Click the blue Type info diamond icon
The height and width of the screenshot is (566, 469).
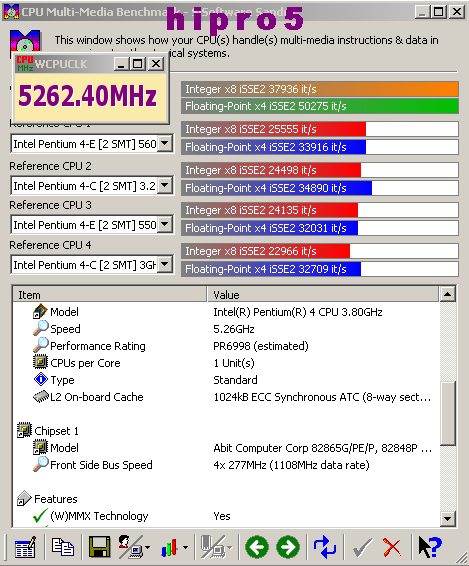[40, 379]
